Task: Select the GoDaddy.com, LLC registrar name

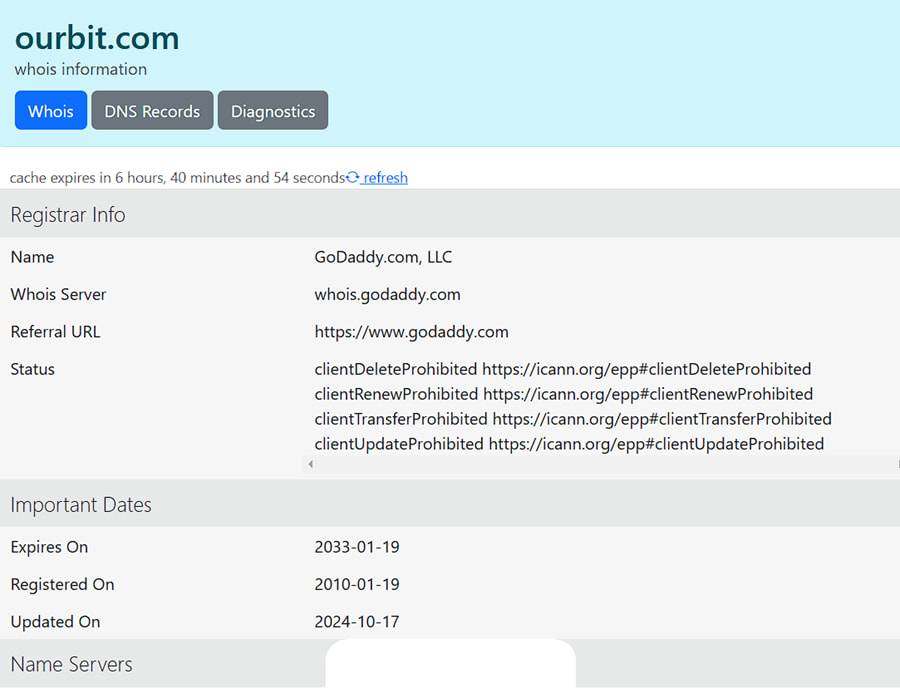Action: (383, 257)
